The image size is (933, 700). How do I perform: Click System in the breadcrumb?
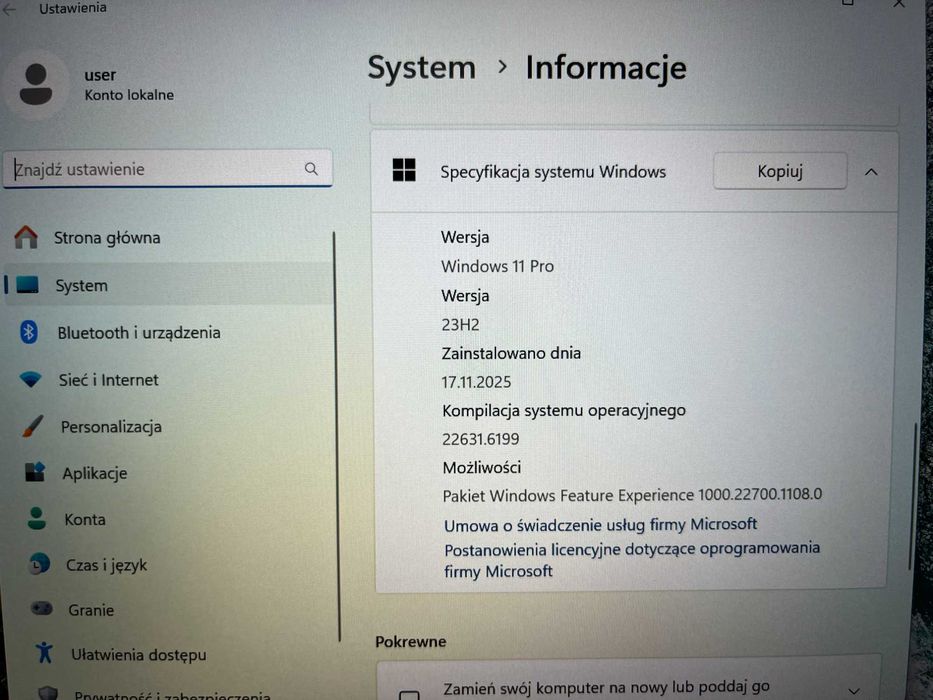point(421,67)
